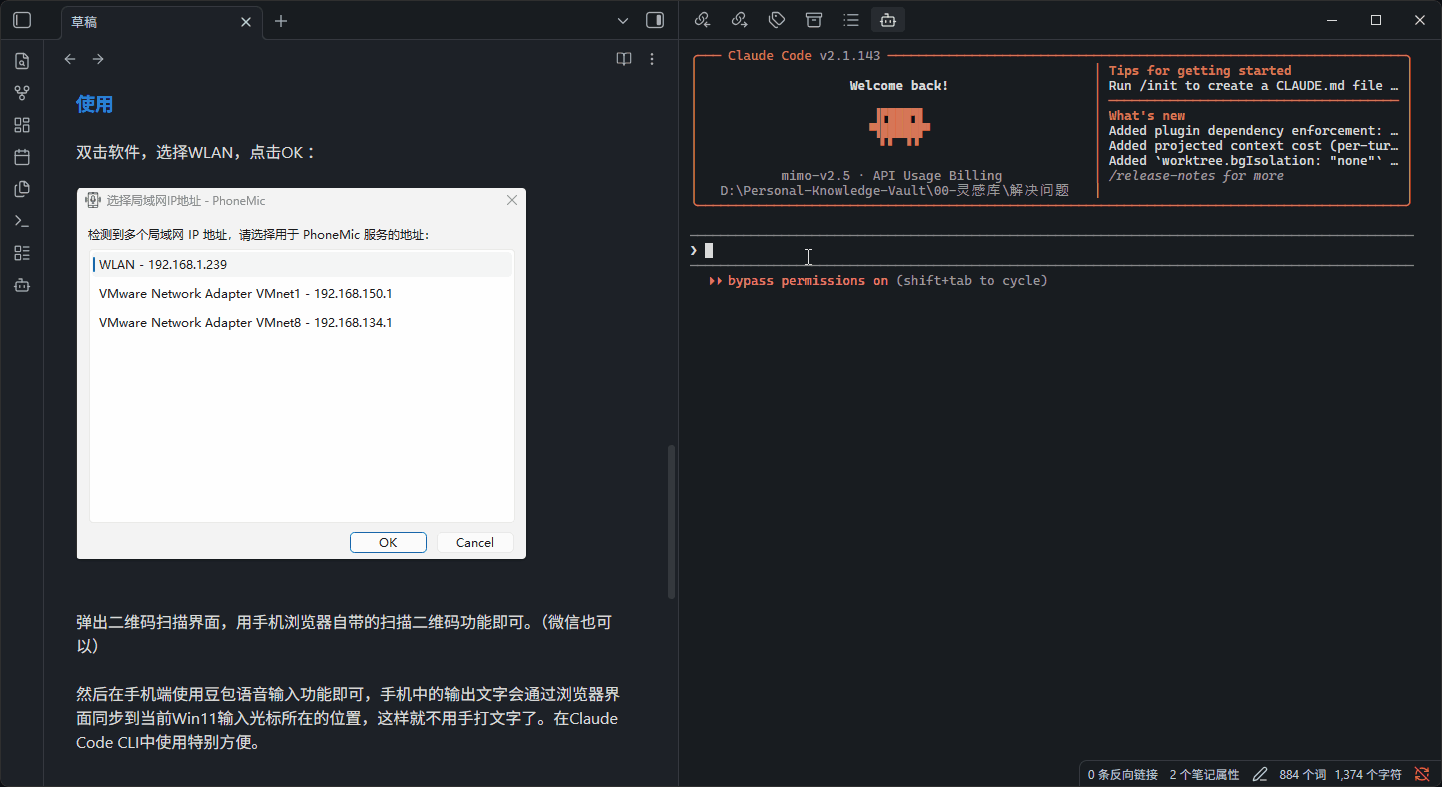Click mimo-v2.5 · API Usage Billing text

892,176
